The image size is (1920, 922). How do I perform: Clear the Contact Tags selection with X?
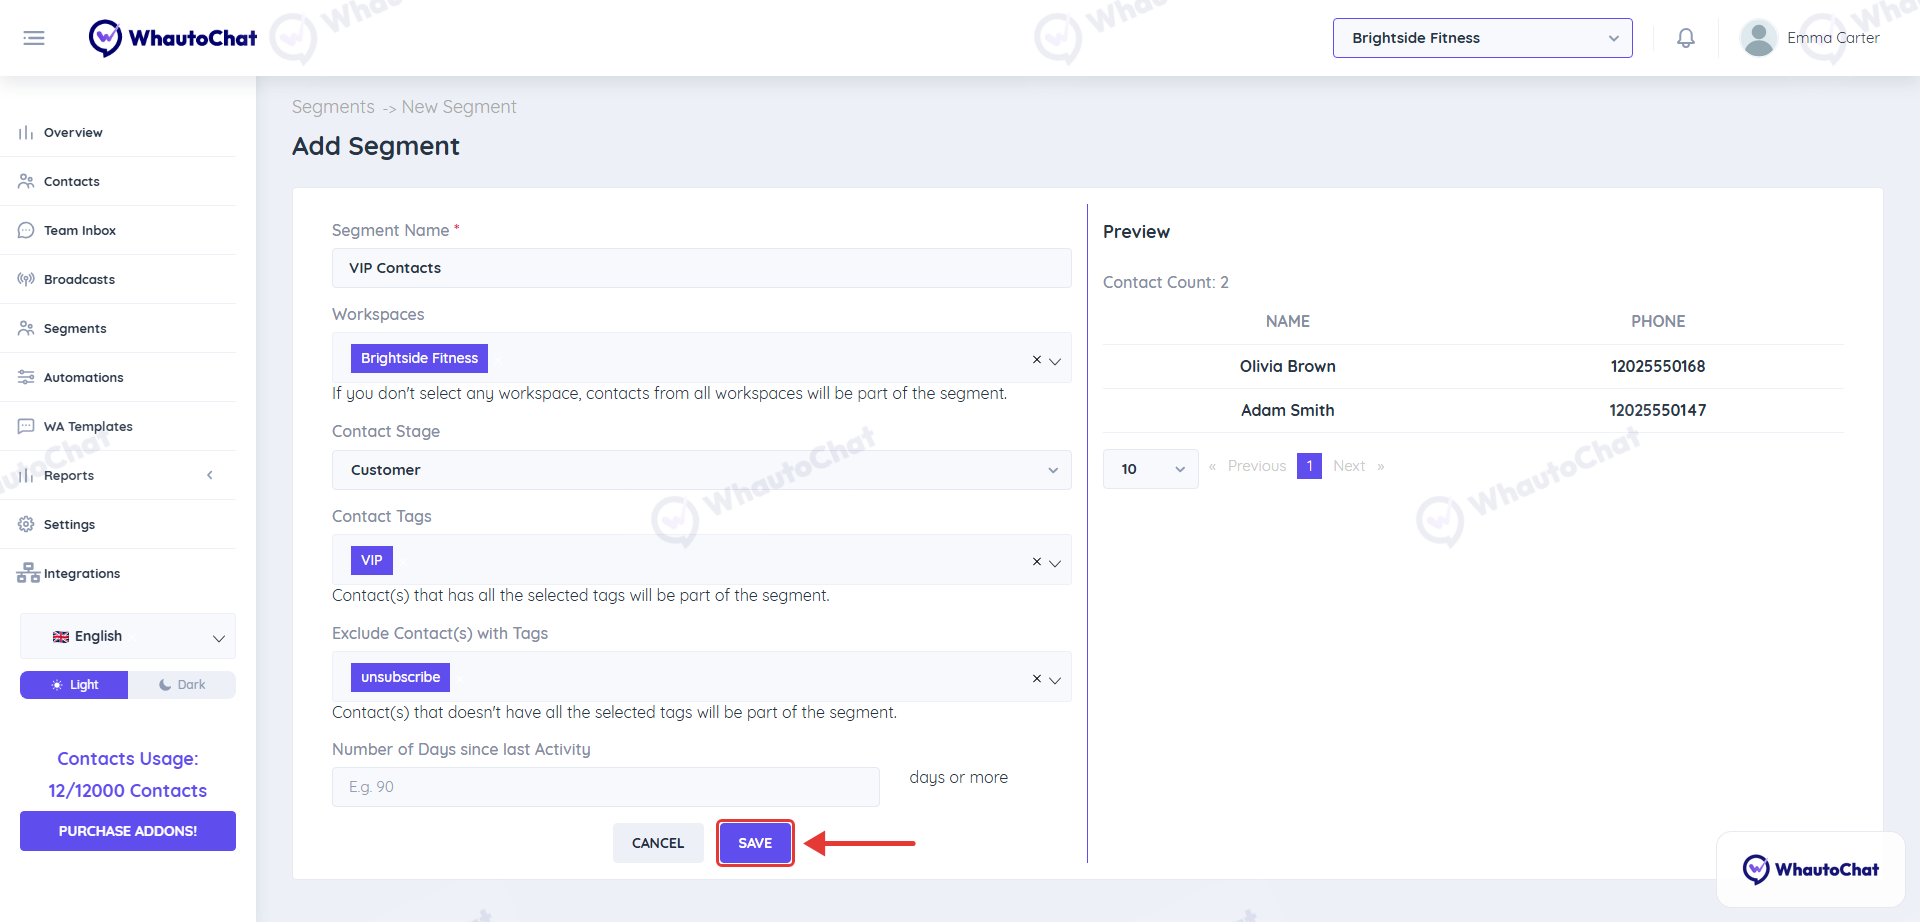[1037, 561]
